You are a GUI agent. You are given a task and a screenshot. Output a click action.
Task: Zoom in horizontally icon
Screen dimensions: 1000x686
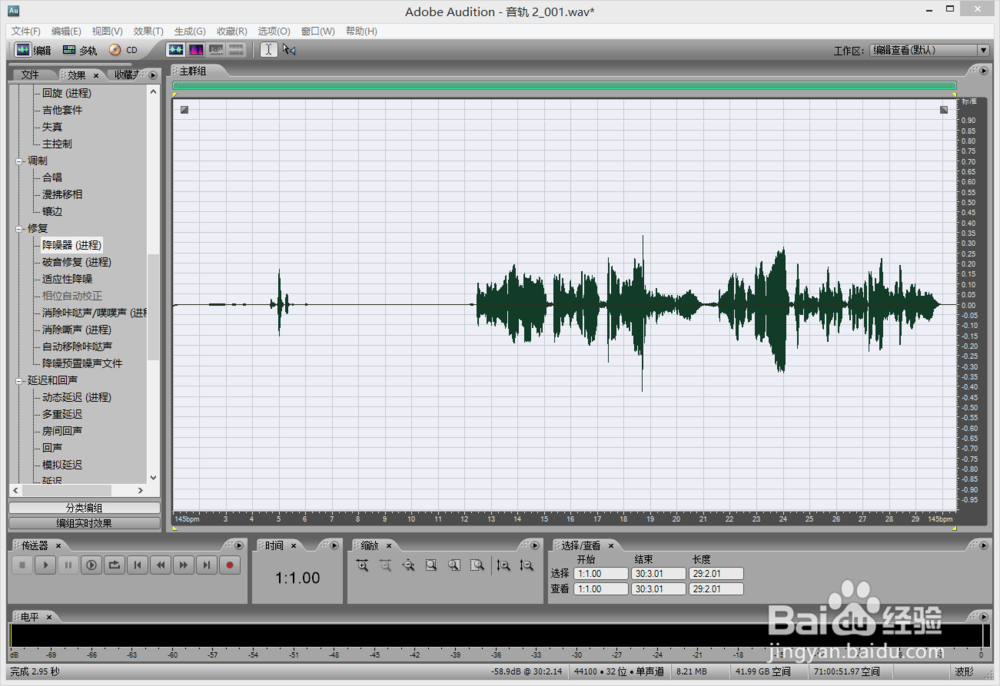[x=362, y=566]
